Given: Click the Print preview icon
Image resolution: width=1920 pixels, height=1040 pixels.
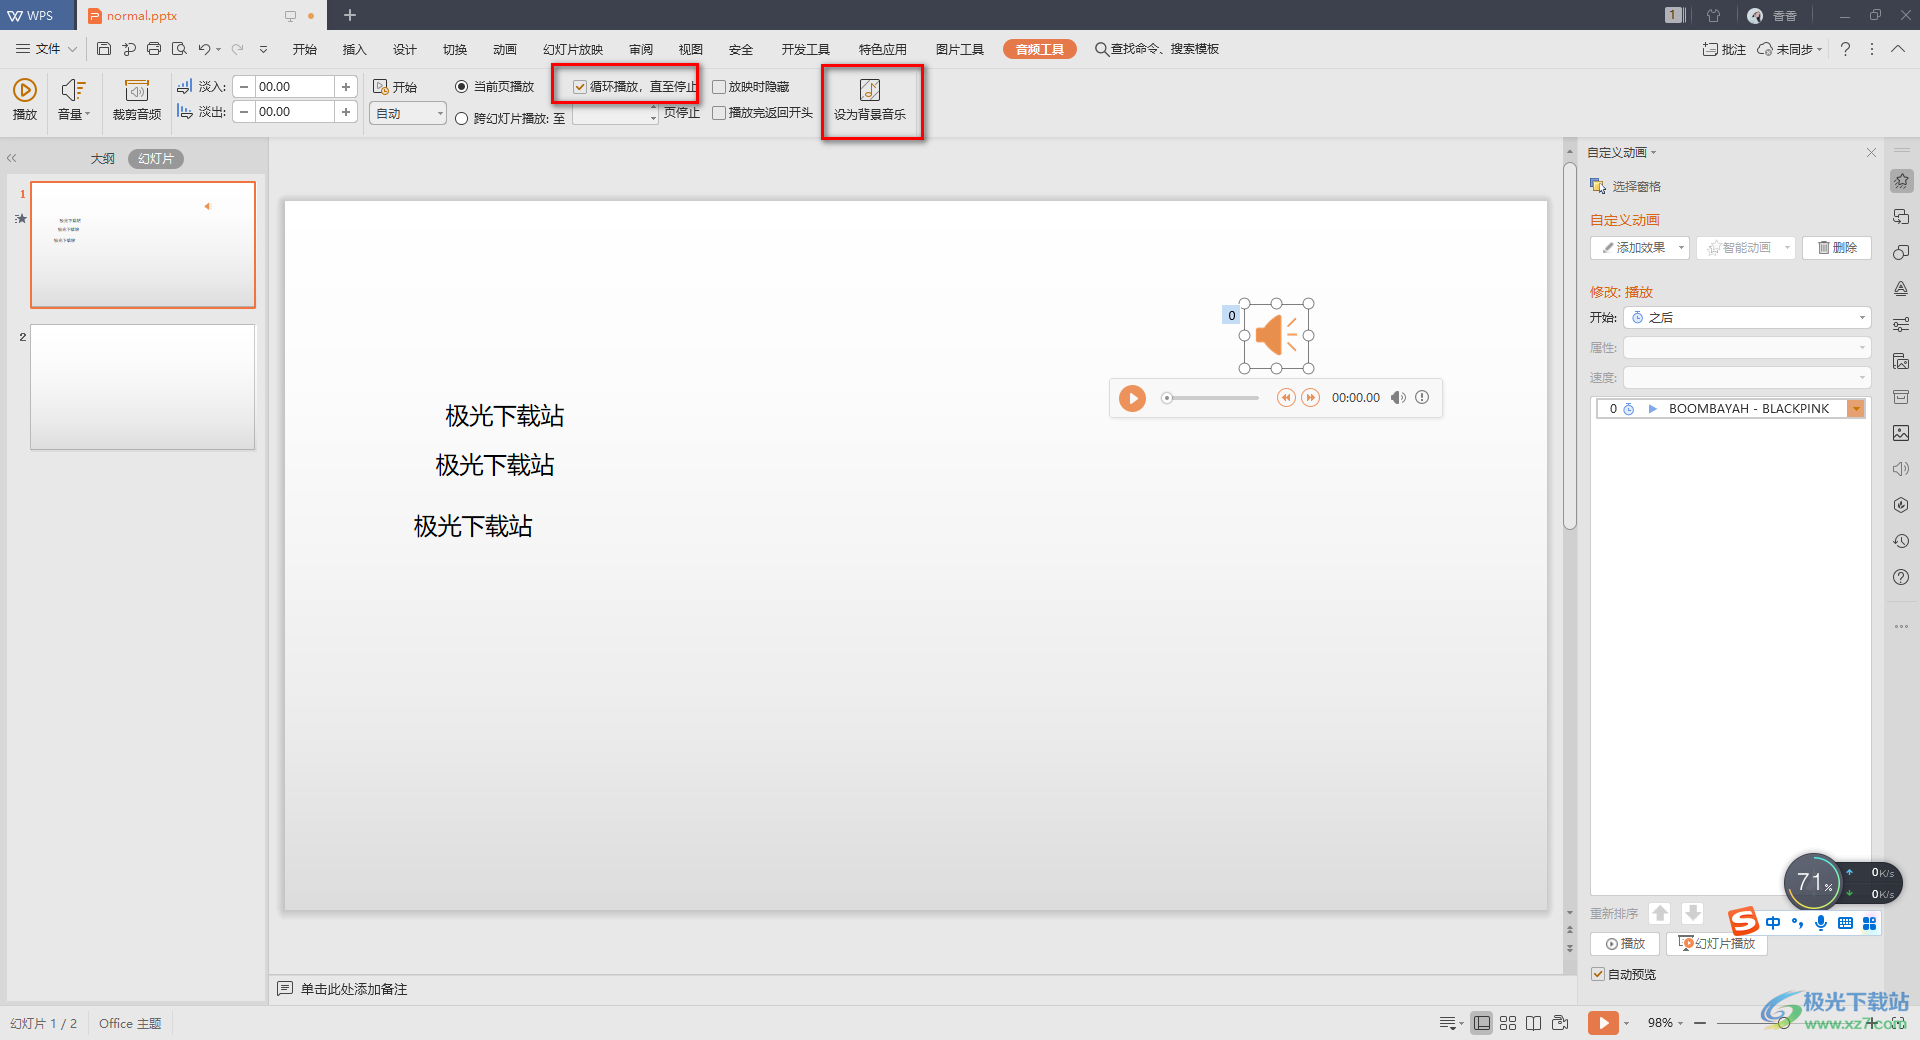Looking at the screenshot, I should (x=179, y=49).
